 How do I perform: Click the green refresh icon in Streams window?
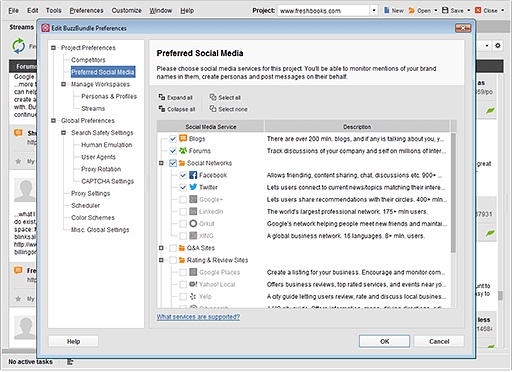tap(19, 46)
